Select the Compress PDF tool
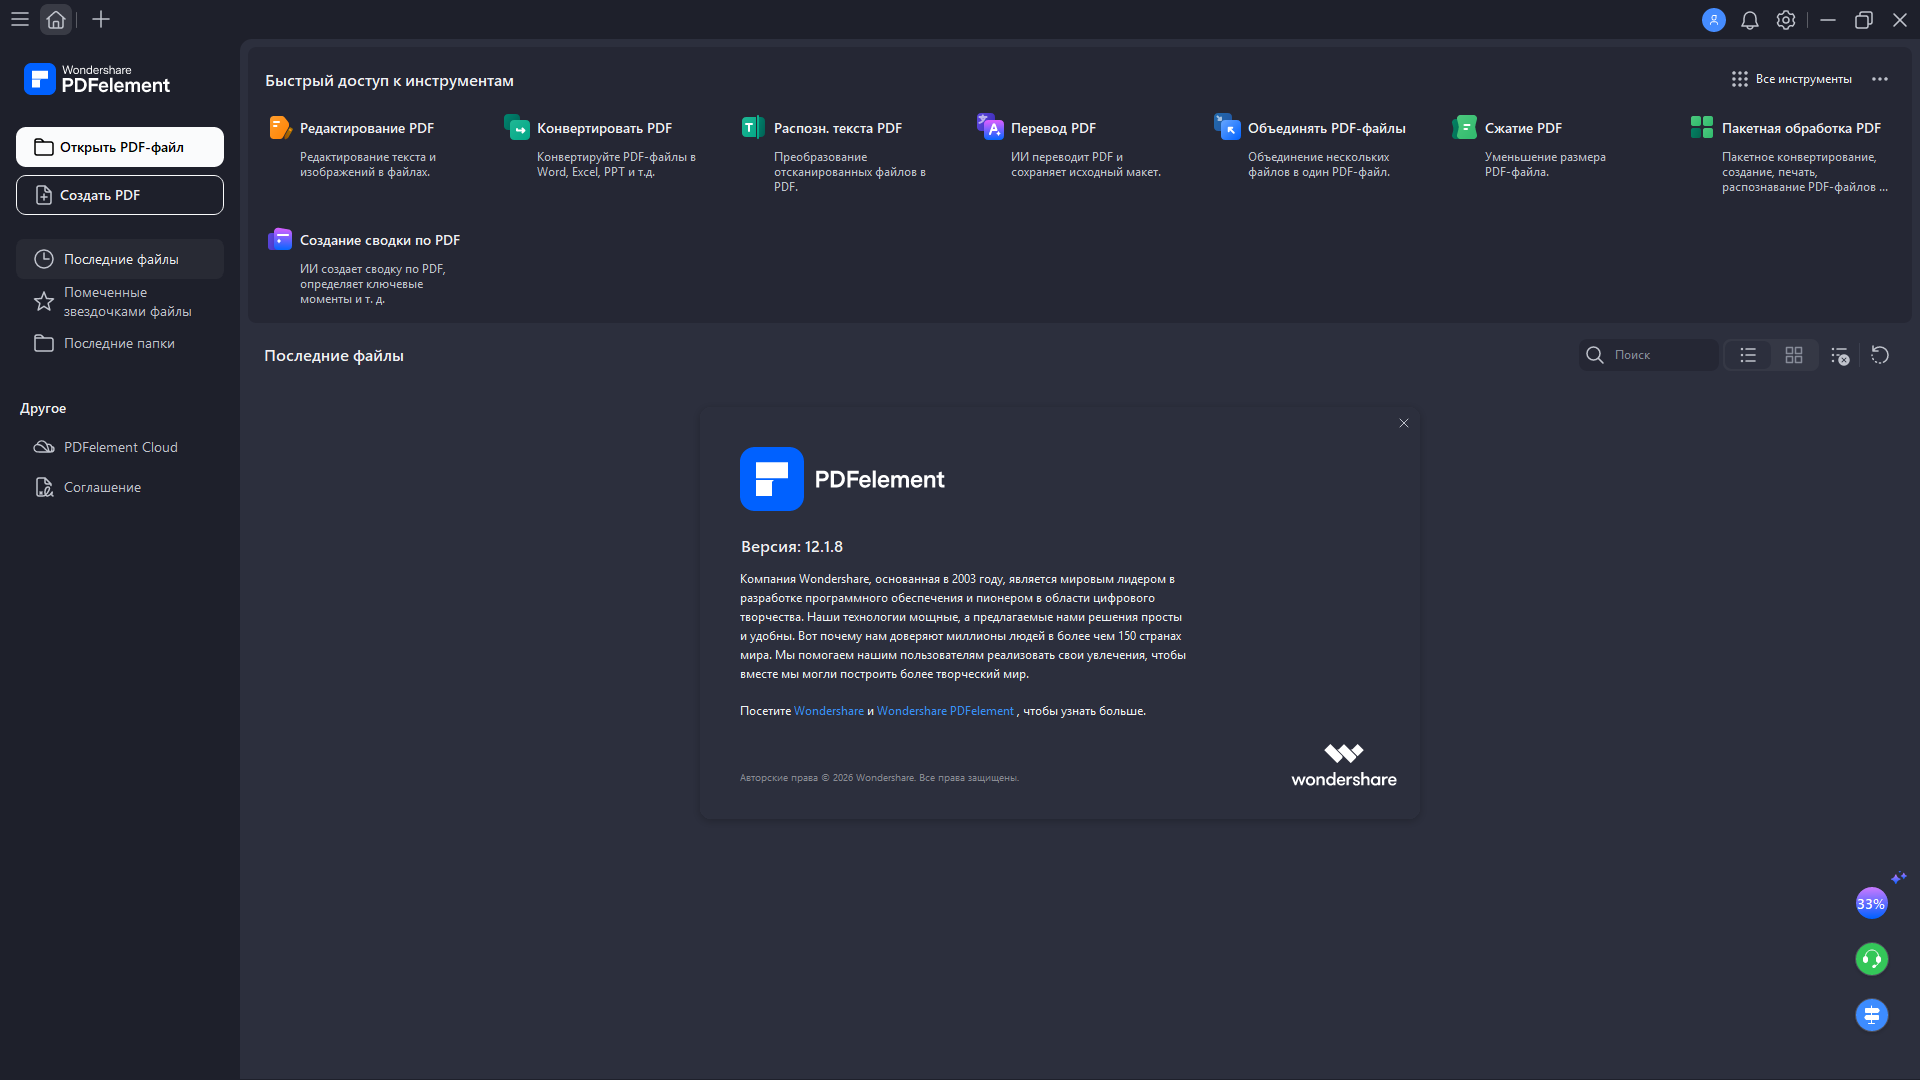Screen dimensions: 1920x1080 1464,128
